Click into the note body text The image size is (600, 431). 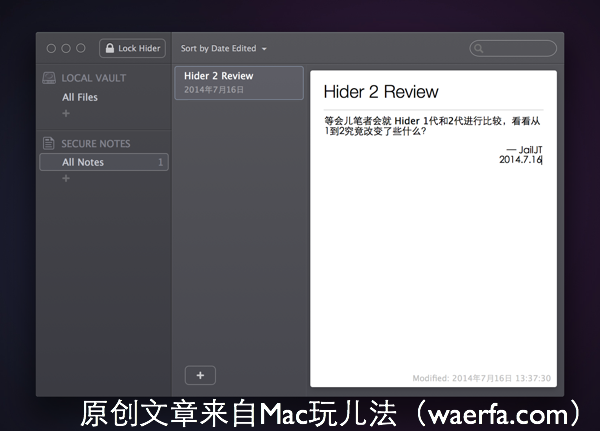[432, 126]
